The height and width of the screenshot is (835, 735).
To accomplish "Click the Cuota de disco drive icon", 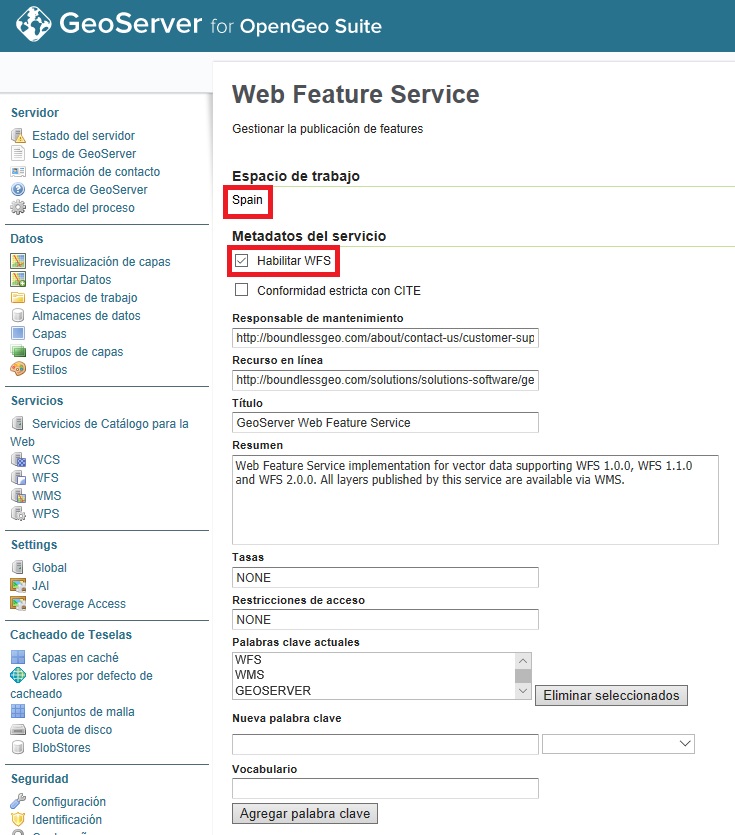I will (x=18, y=730).
